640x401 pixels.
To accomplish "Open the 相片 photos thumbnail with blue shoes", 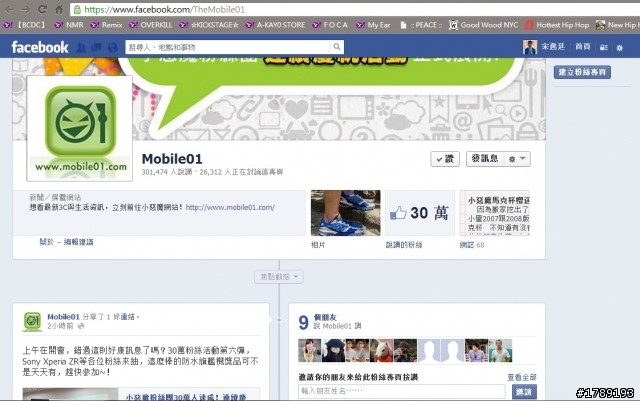I will click(345, 213).
